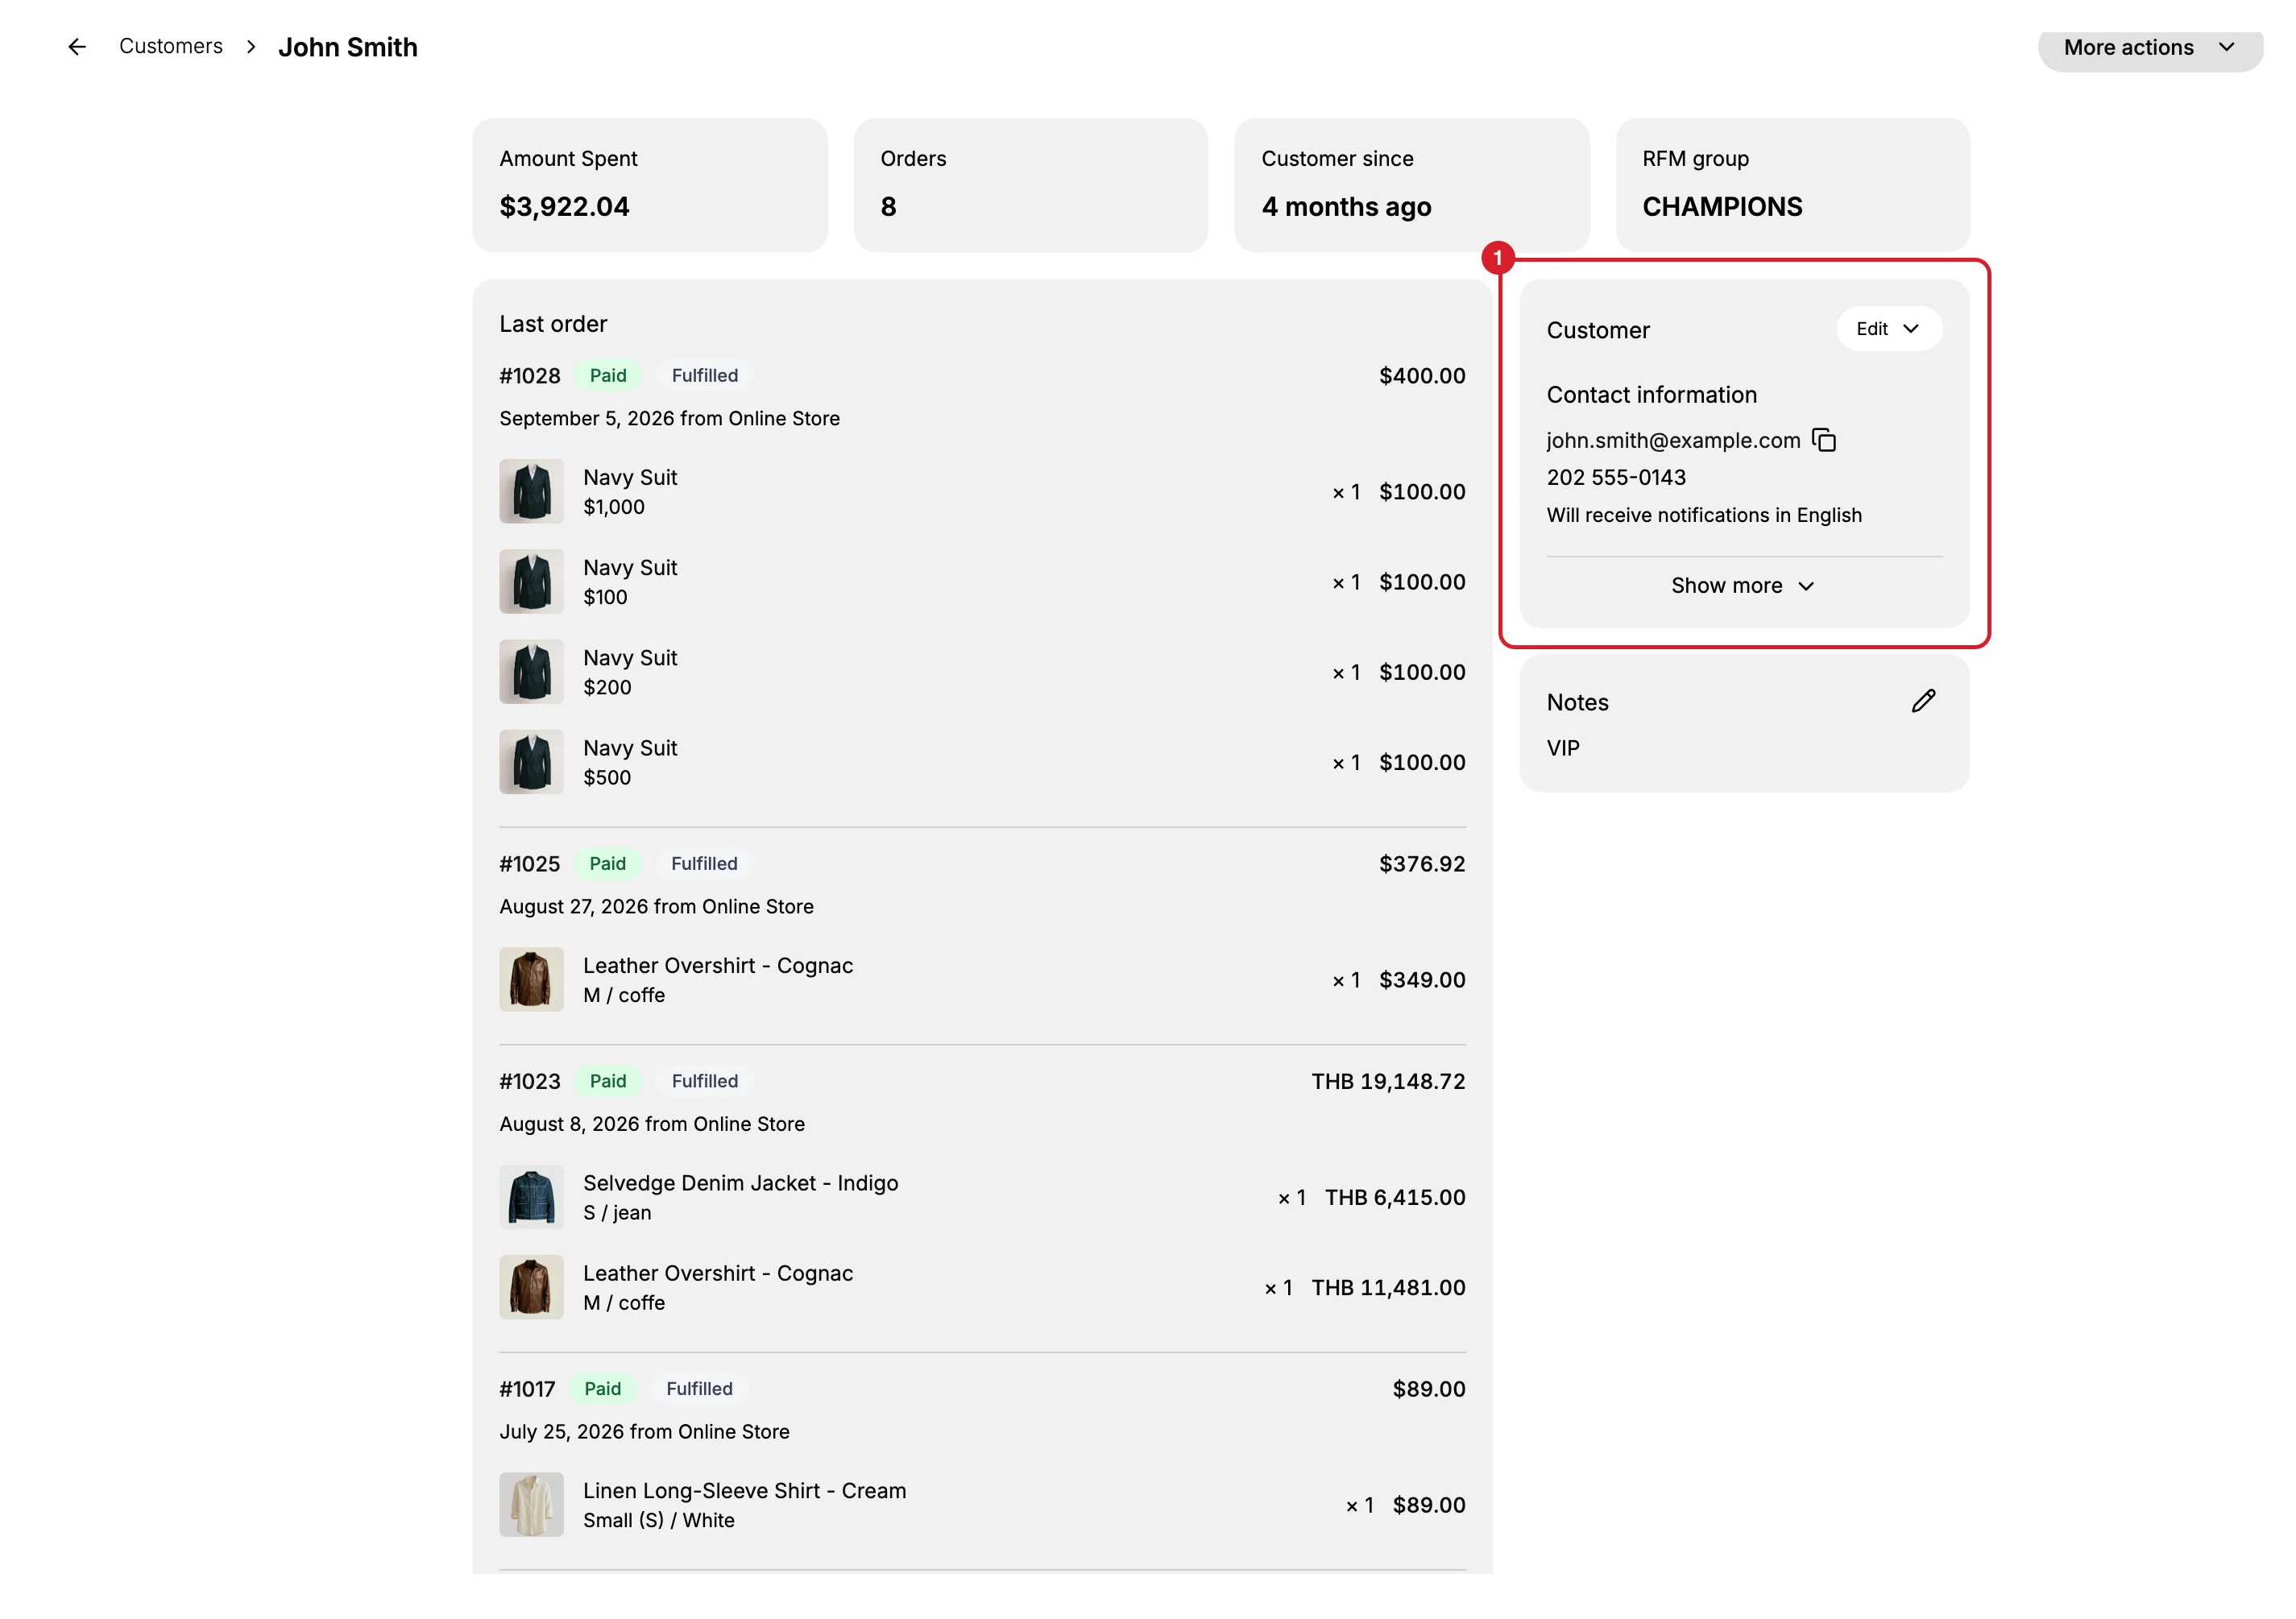
Task: Click the John Smith page title
Action: (x=347, y=47)
